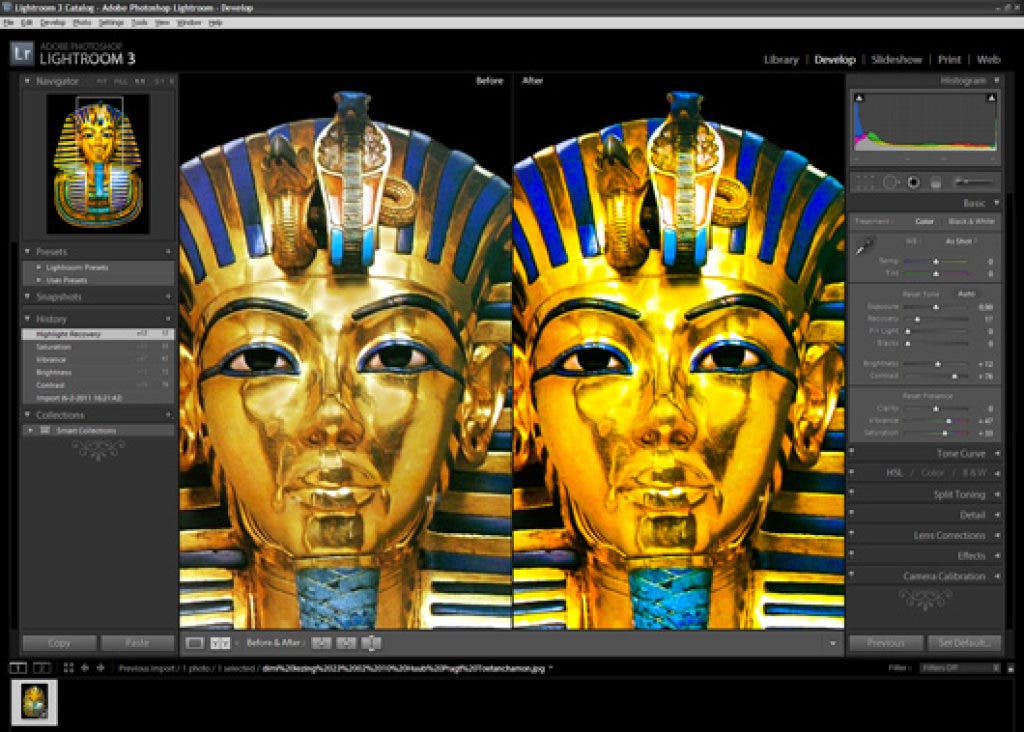Select the White Balance eyedropper tool

pos(864,247)
